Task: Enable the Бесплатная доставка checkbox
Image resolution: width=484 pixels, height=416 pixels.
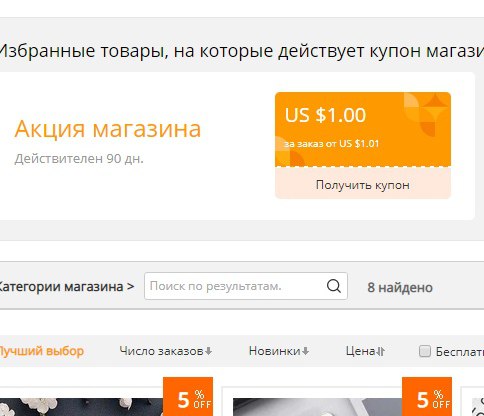Action: point(425,351)
